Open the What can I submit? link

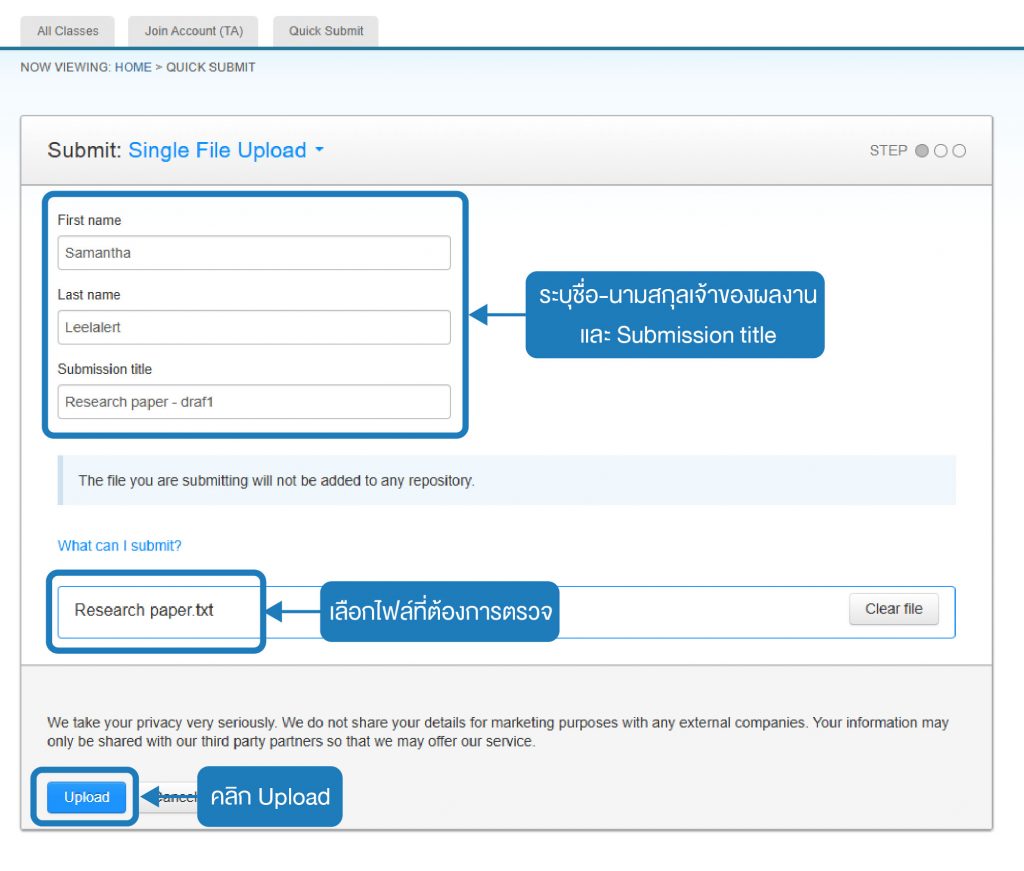point(120,546)
